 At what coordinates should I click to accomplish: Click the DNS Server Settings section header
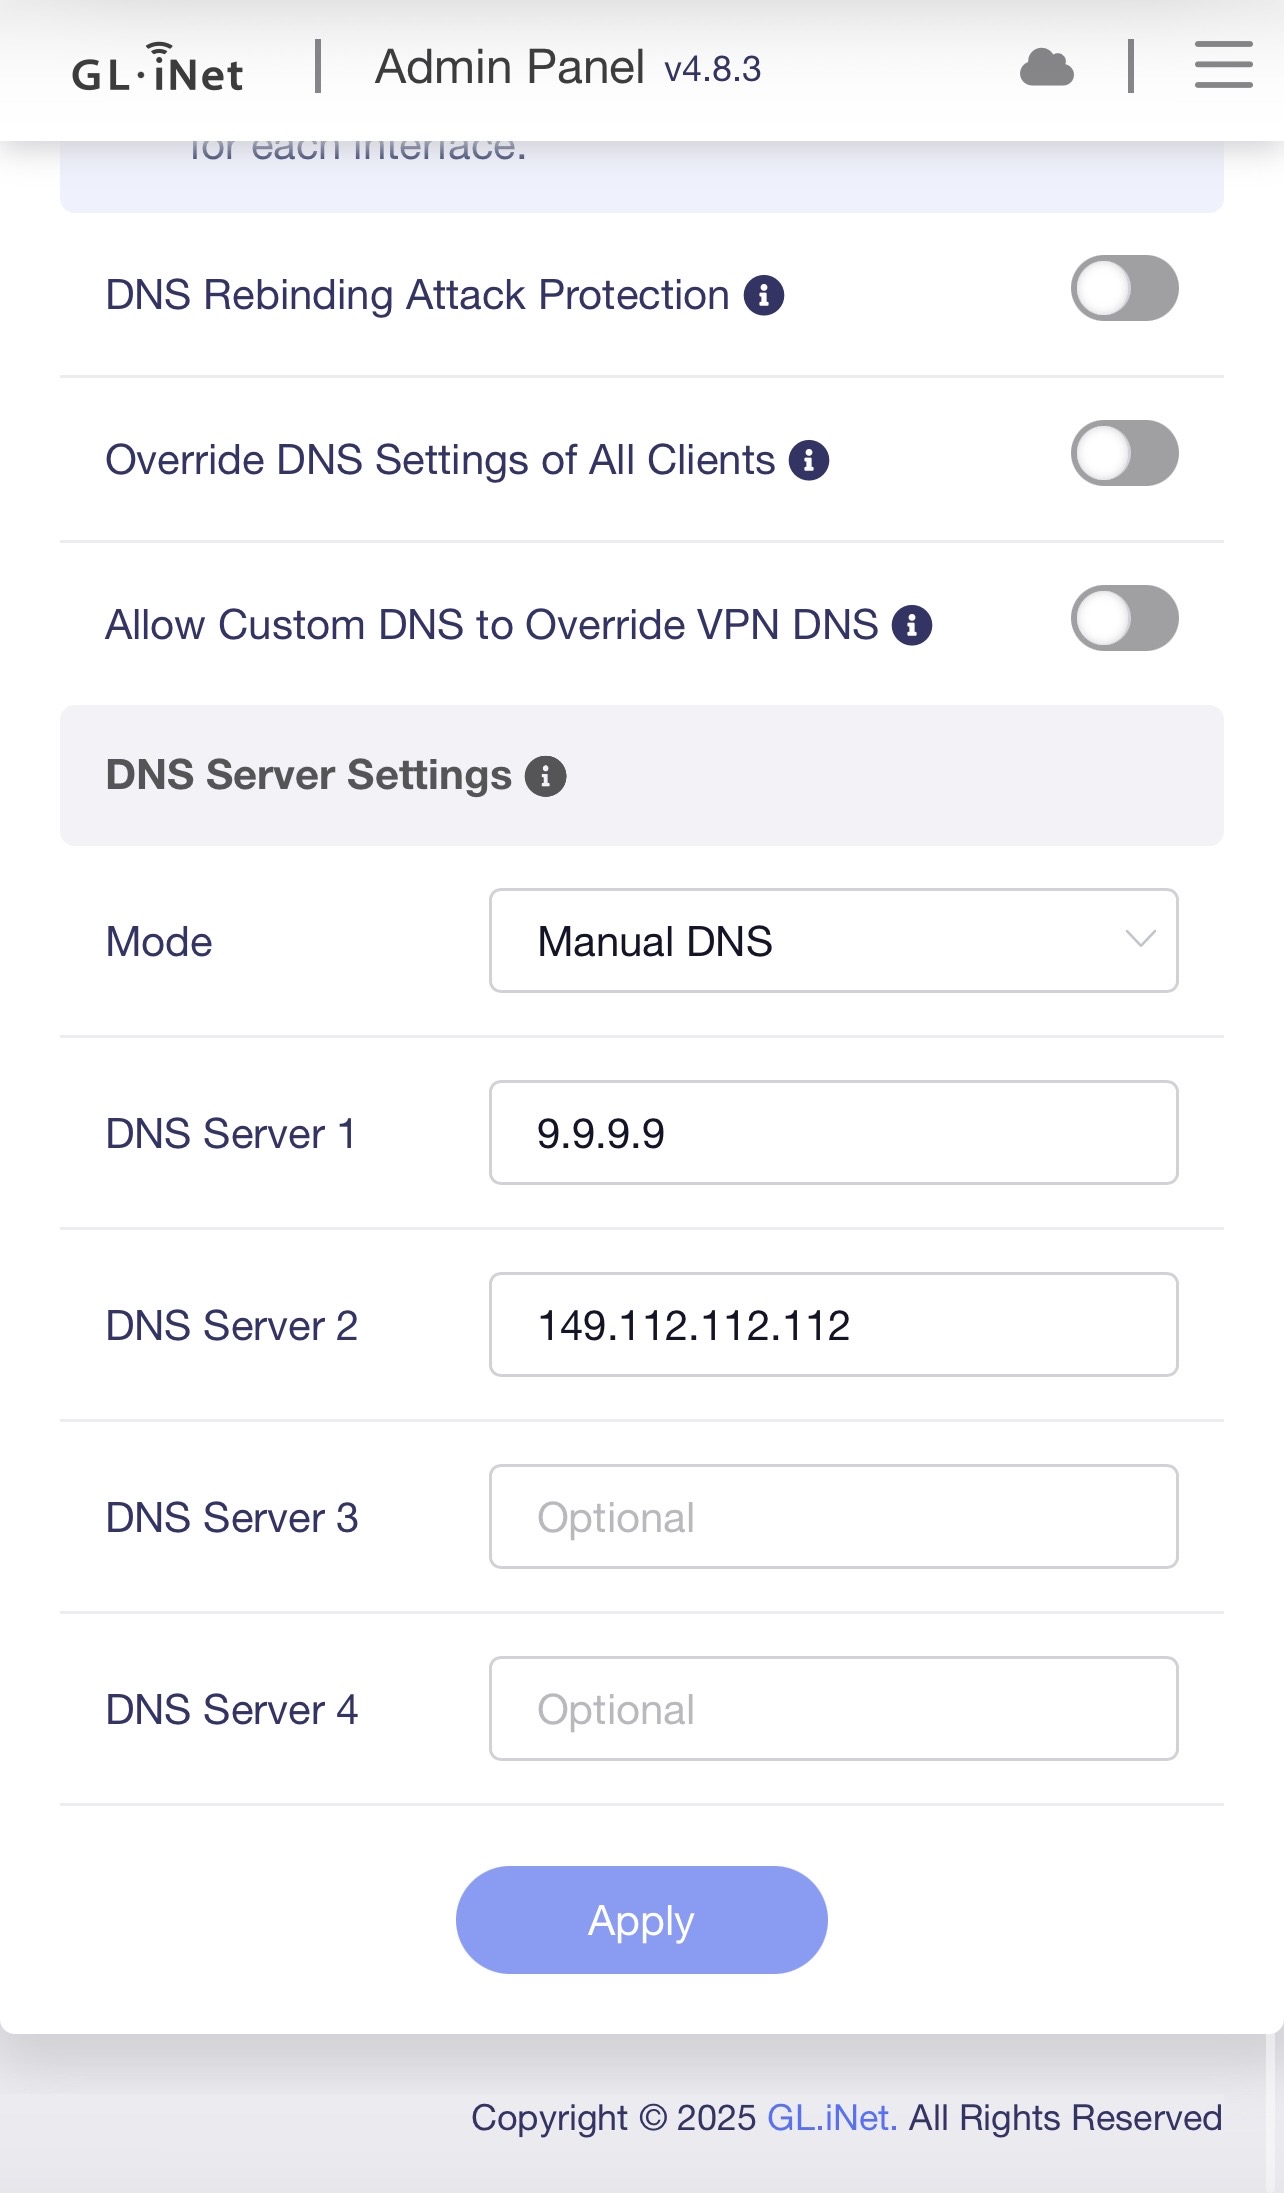coord(308,776)
